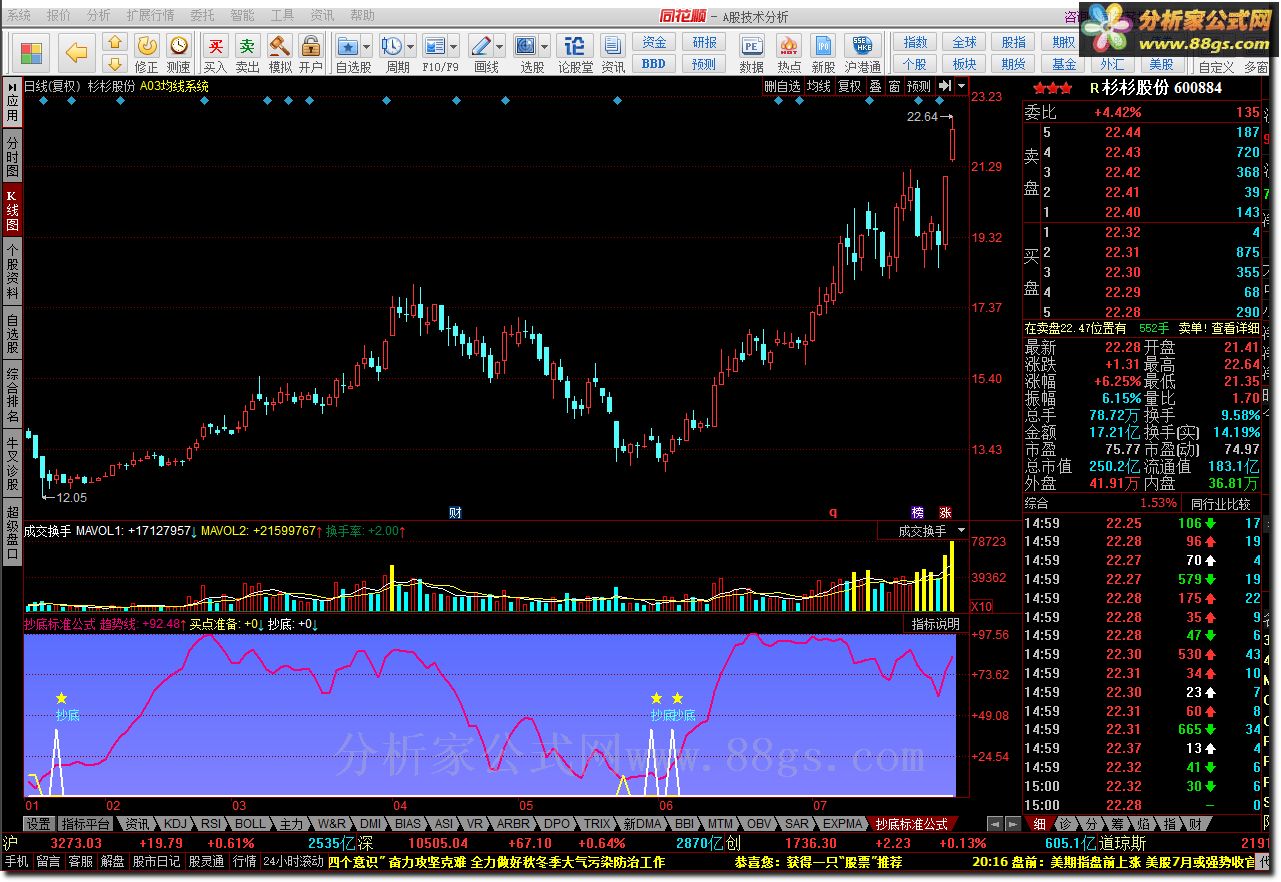Open the 系统 menu
This screenshot has width=1281, height=882.
[19, 15]
